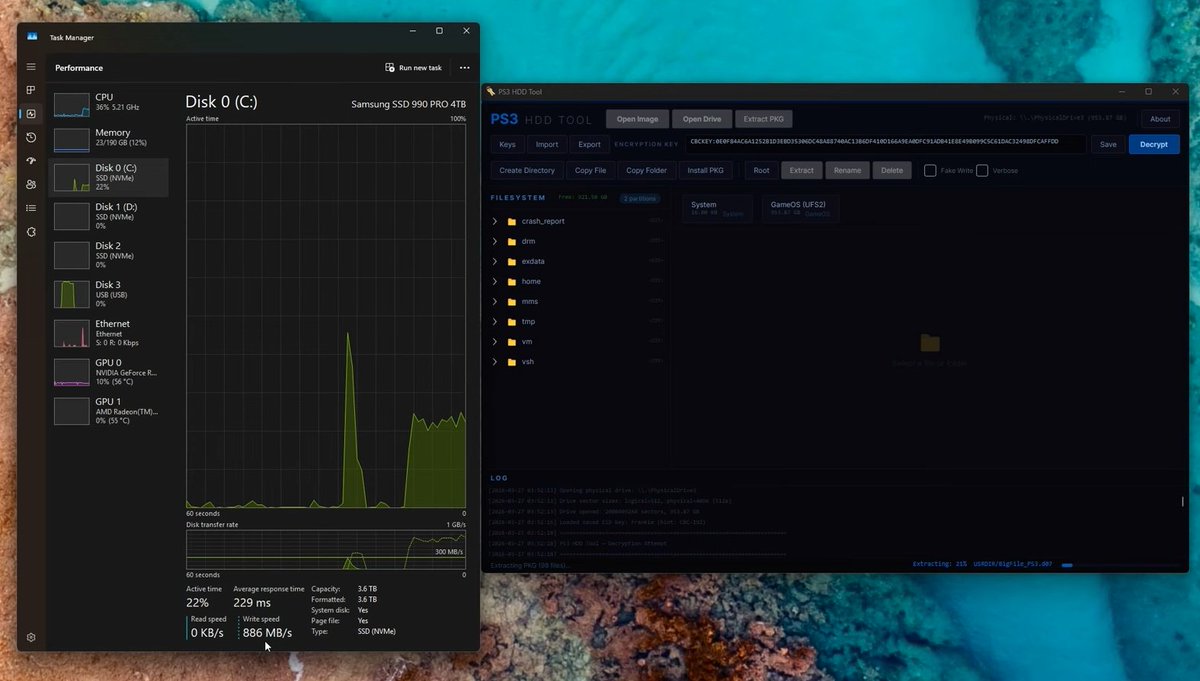Select CPU performance graph entry
The height and width of the screenshot is (681, 1200).
(x=109, y=103)
